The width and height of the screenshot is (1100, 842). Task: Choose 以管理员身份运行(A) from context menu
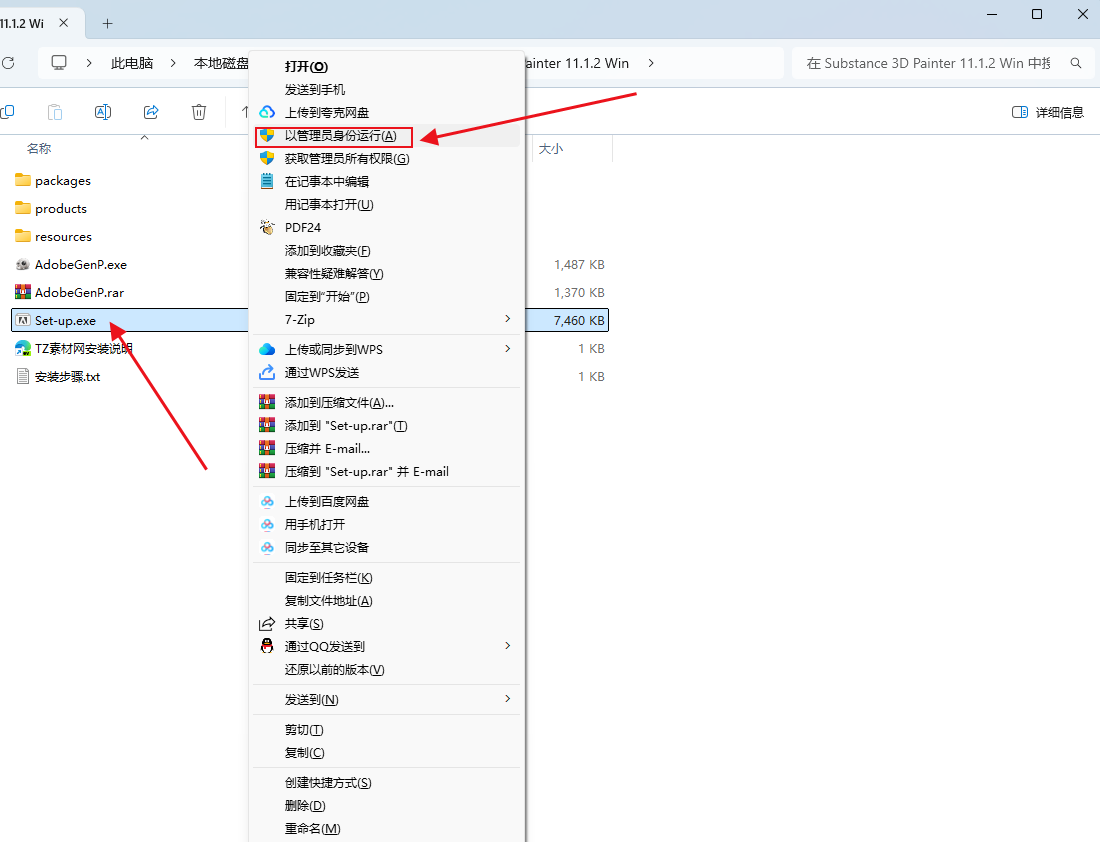click(x=387, y=135)
